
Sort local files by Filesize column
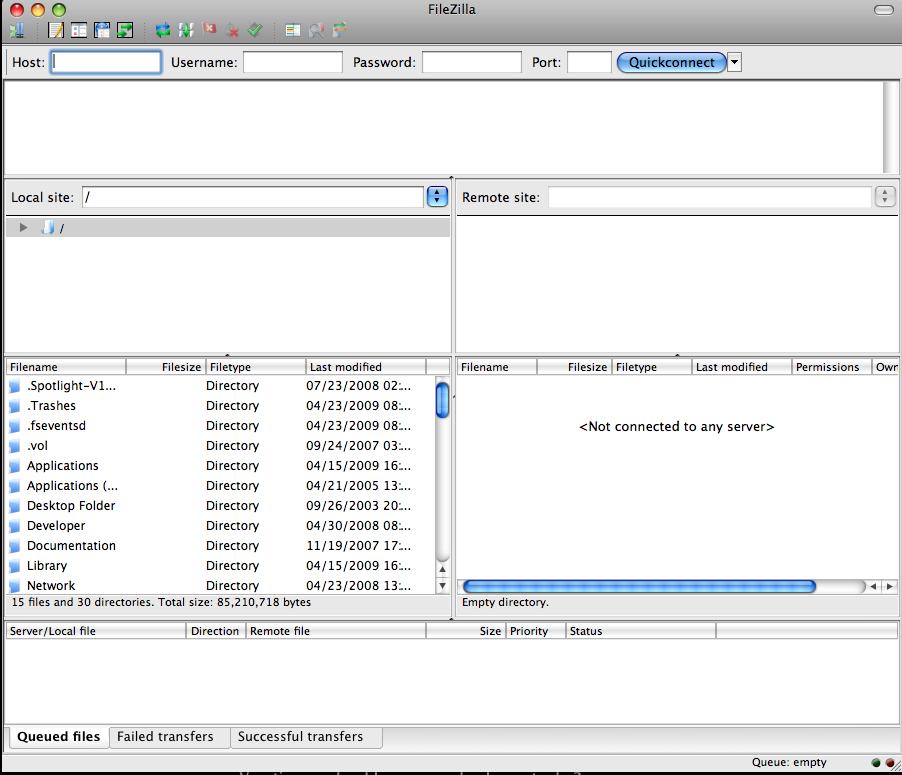[166, 366]
